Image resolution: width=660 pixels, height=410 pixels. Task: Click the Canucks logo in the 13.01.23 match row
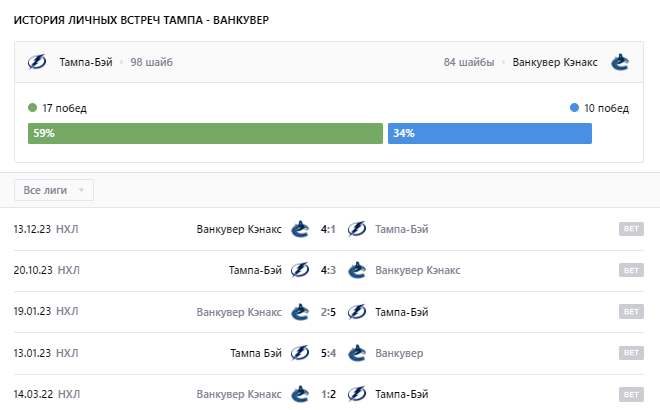pos(357,353)
